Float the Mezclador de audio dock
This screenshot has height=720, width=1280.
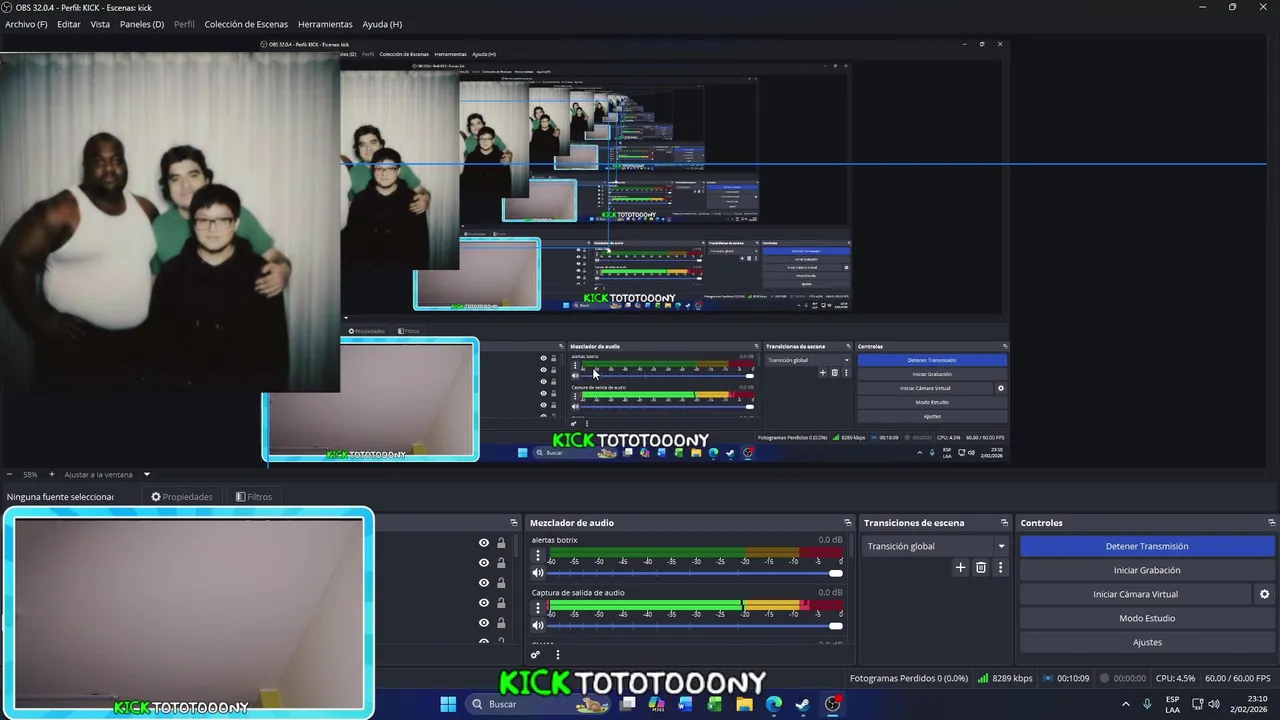(x=848, y=523)
